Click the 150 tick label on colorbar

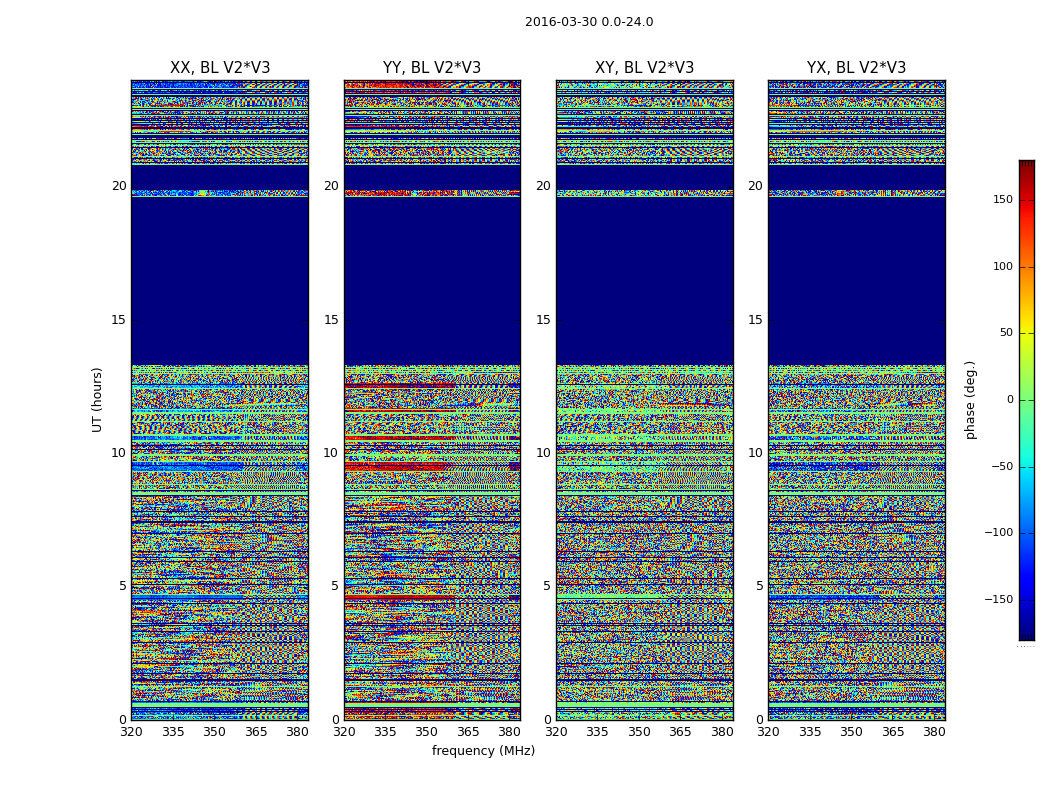[1003, 199]
